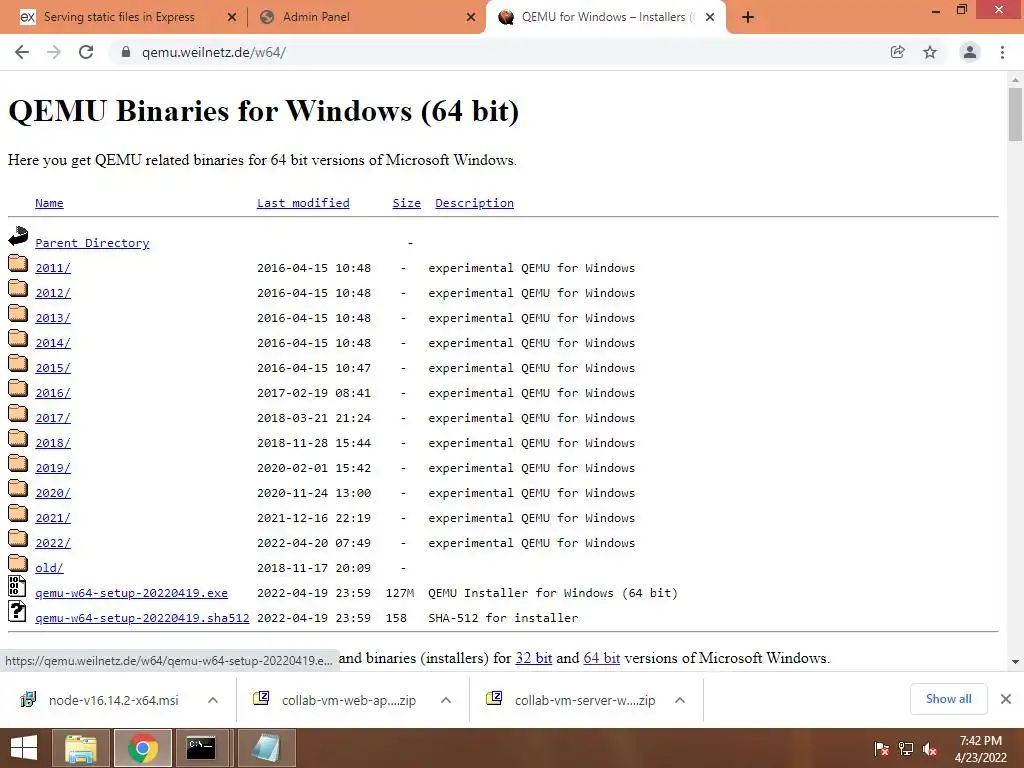Download qemu-w64-setup-20220419.exe

pos(131,593)
